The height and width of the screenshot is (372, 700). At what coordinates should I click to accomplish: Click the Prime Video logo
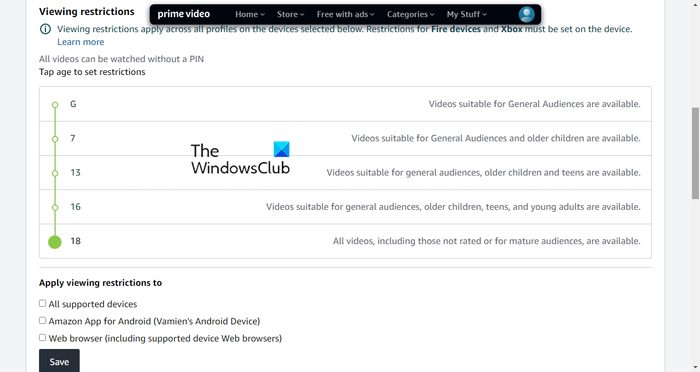click(x=183, y=14)
